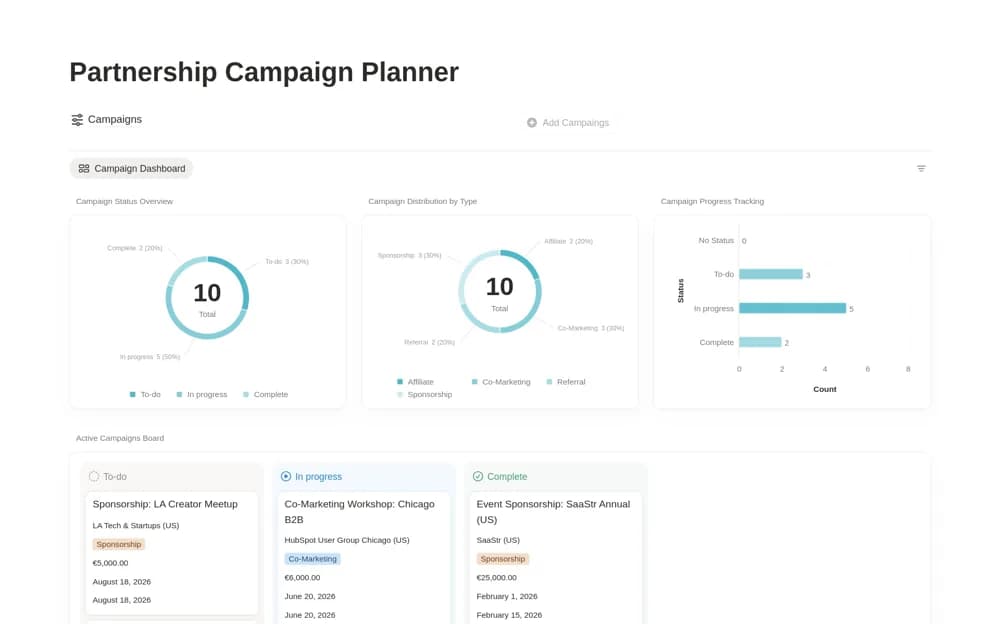Click the To-do column header
This screenshot has height=624, width=1000.
[x=108, y=477]
